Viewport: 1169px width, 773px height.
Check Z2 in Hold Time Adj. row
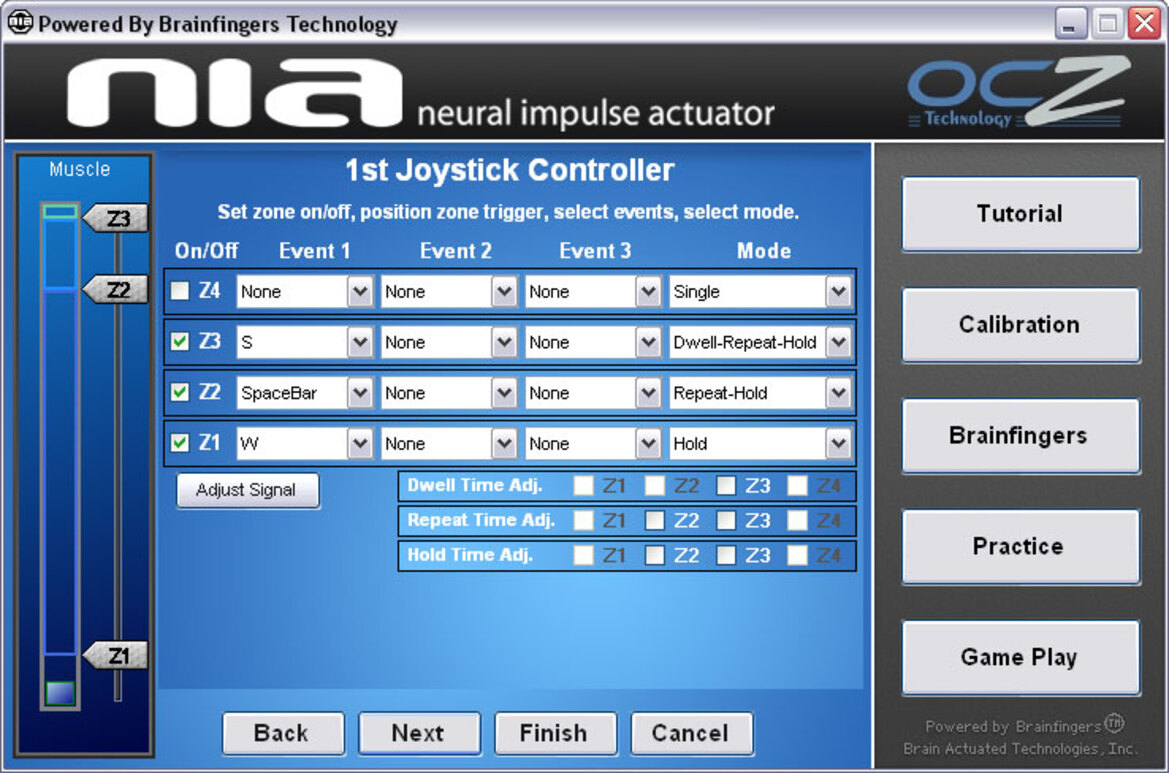point(655,555)
